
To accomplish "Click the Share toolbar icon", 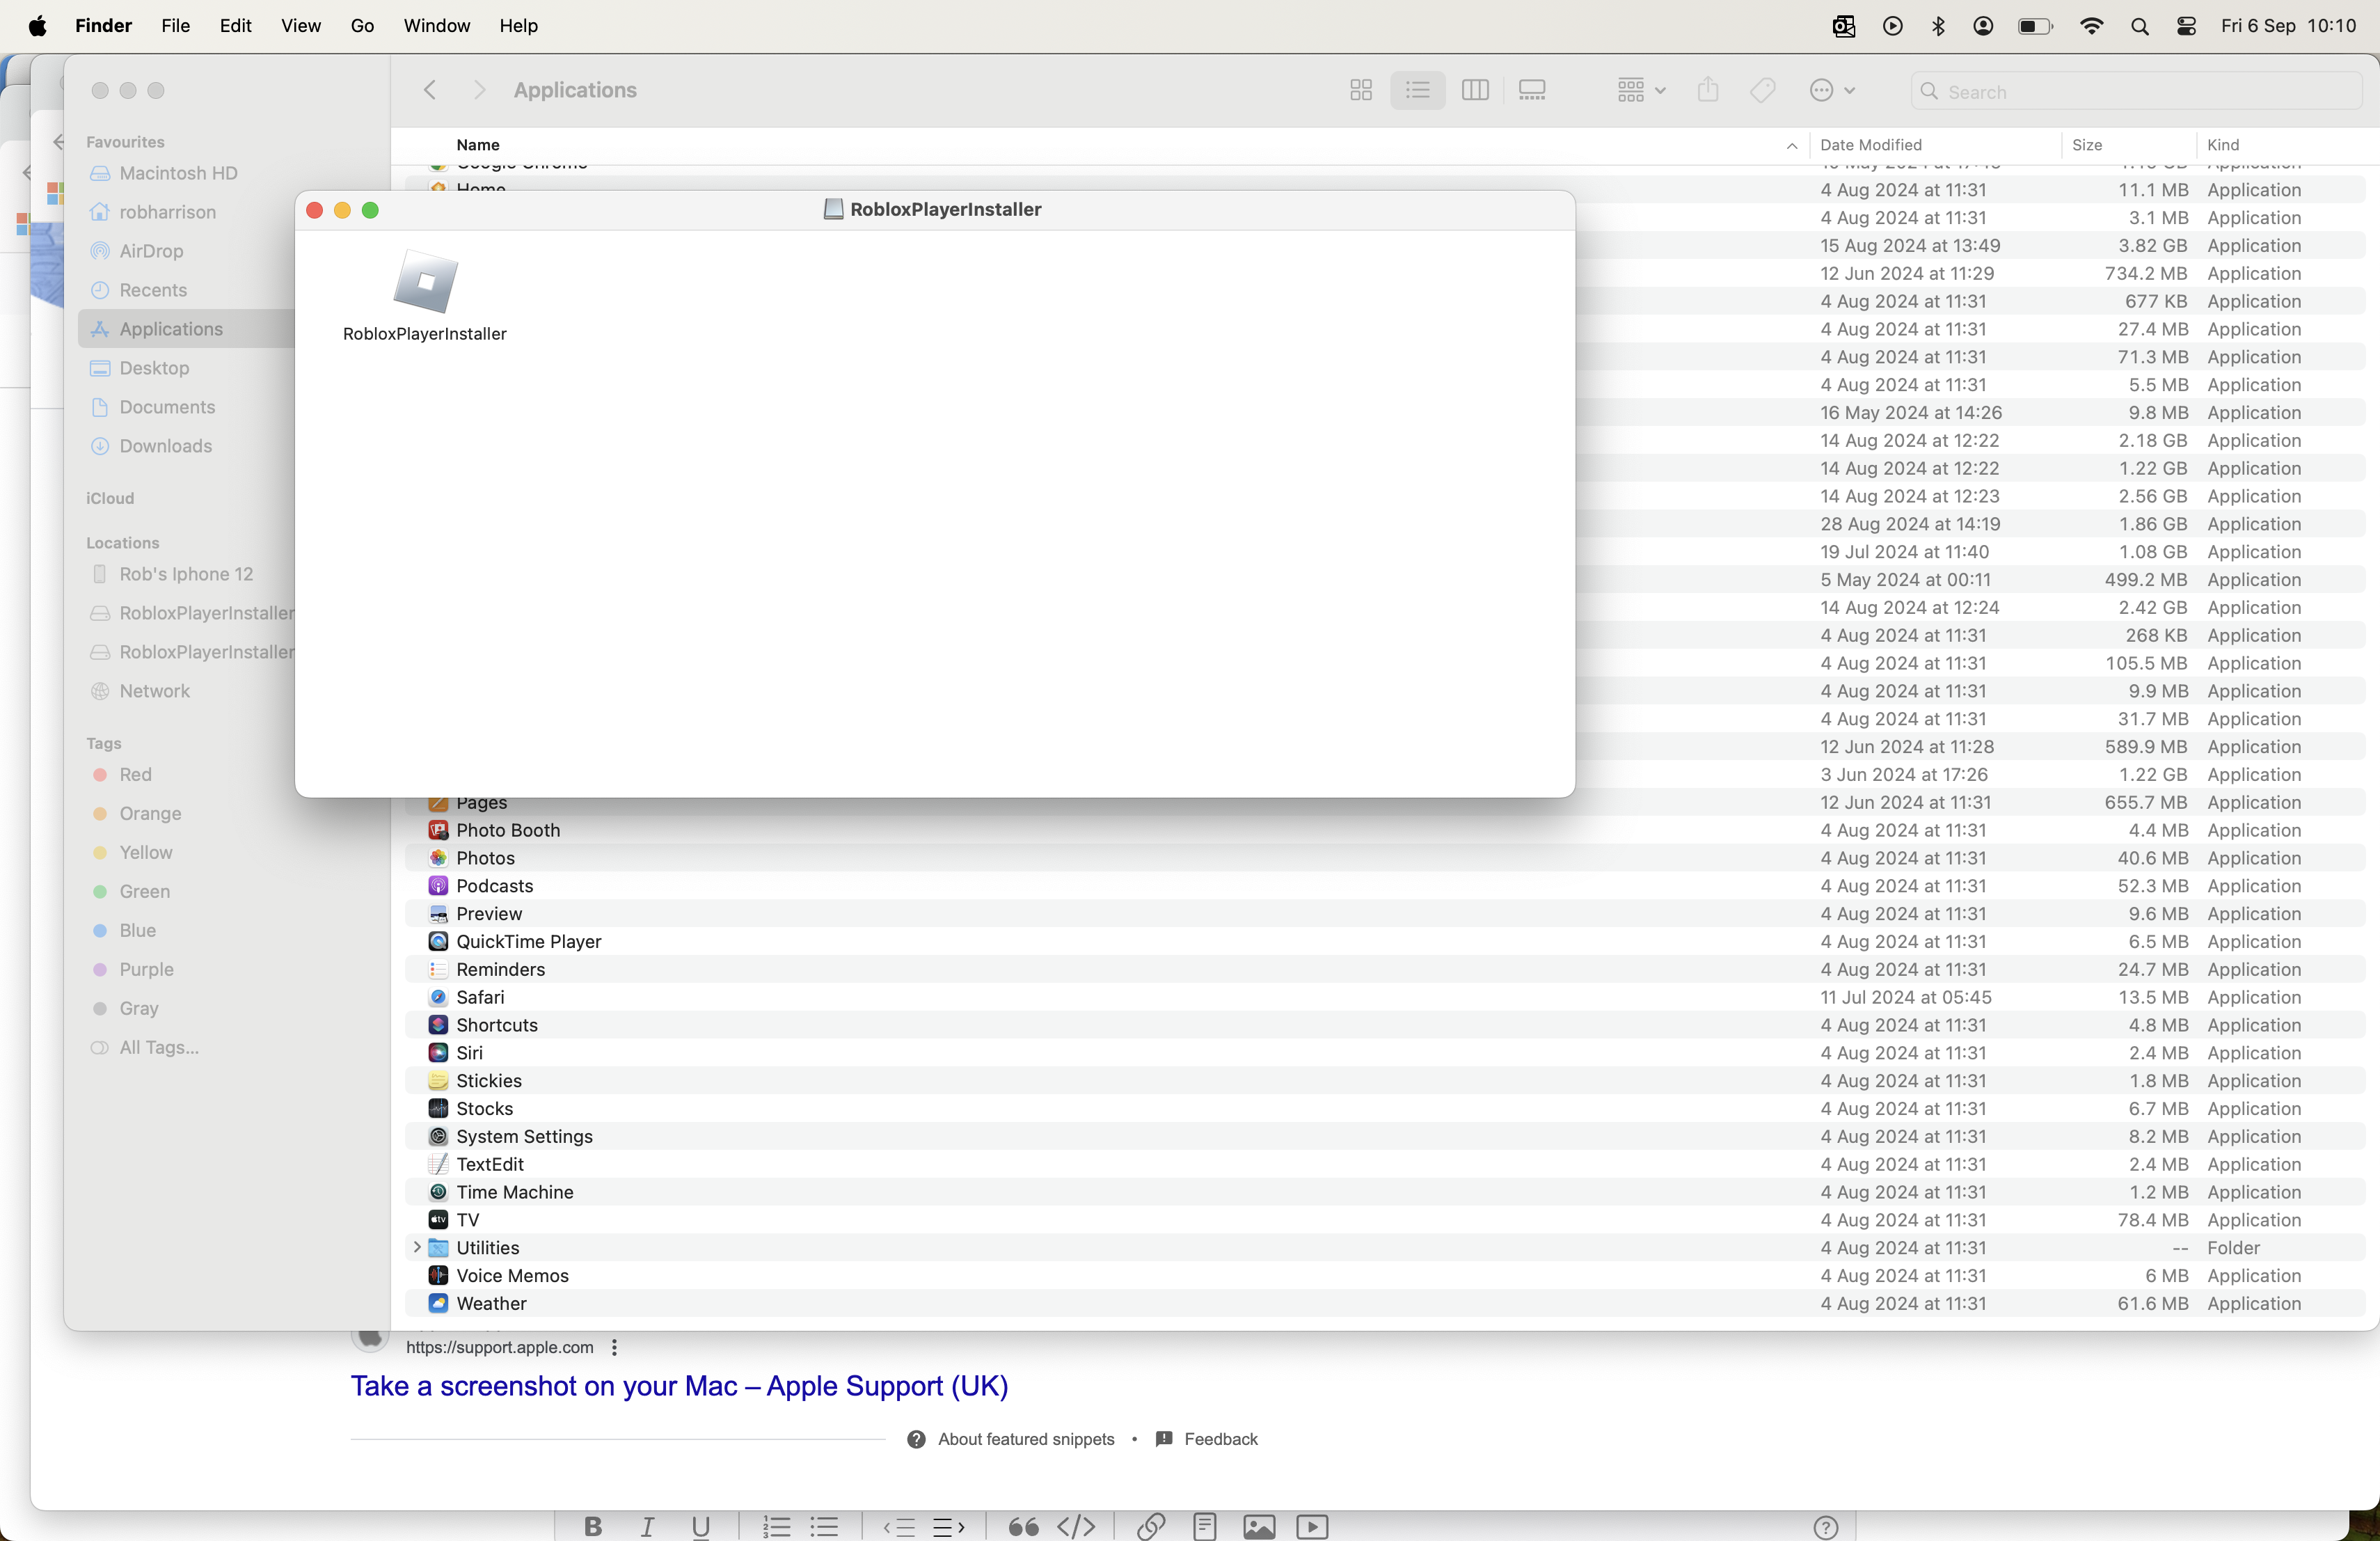I will point(1708,91).
